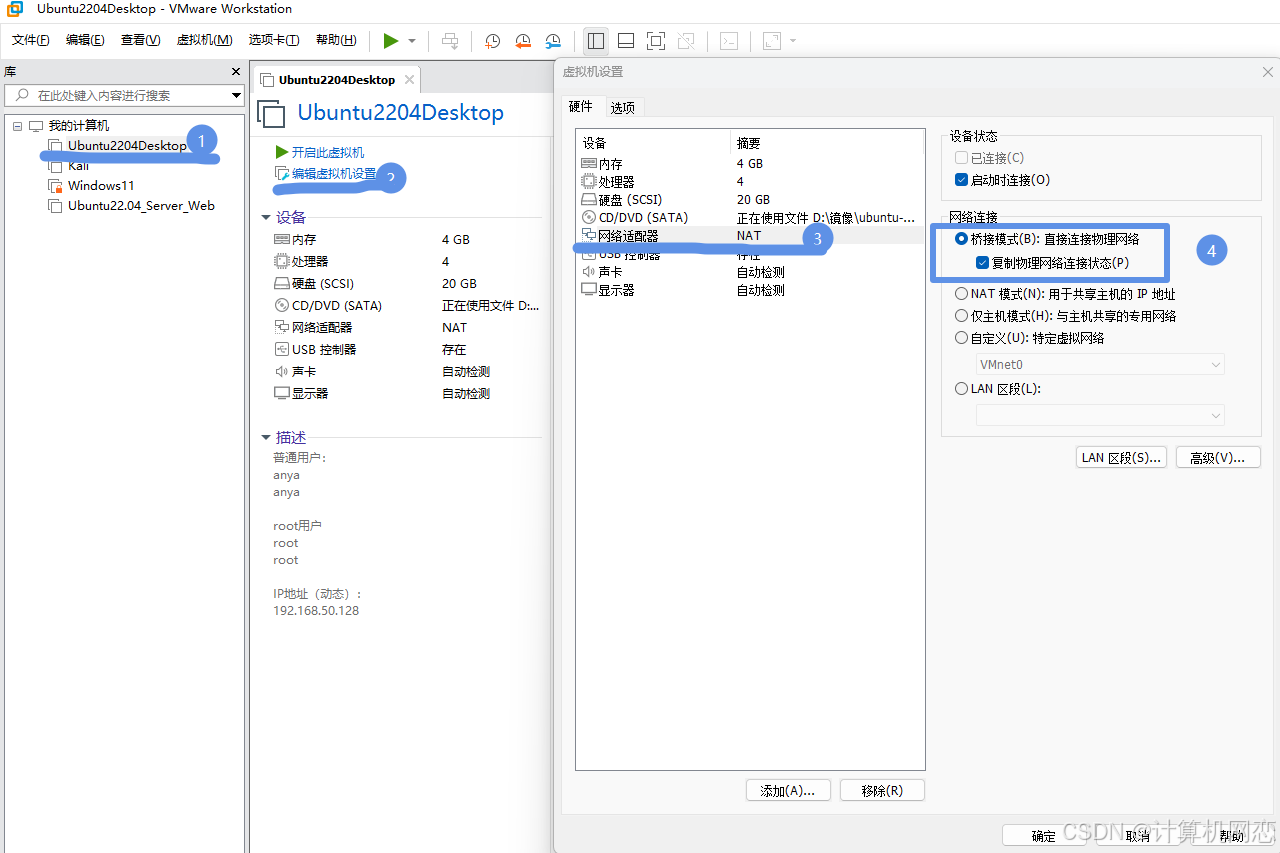The width and height of the screenshot is (1280, 853).
Task: Select the LAN 区段(L) radio button
Action: pyautogui.click(x=961, y=388)
